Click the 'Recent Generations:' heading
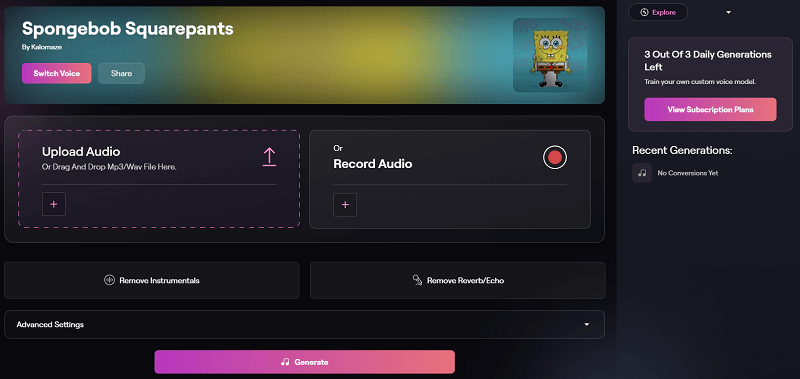The width and height of the screenshot is (800, 379). click(x=682, y=150)
